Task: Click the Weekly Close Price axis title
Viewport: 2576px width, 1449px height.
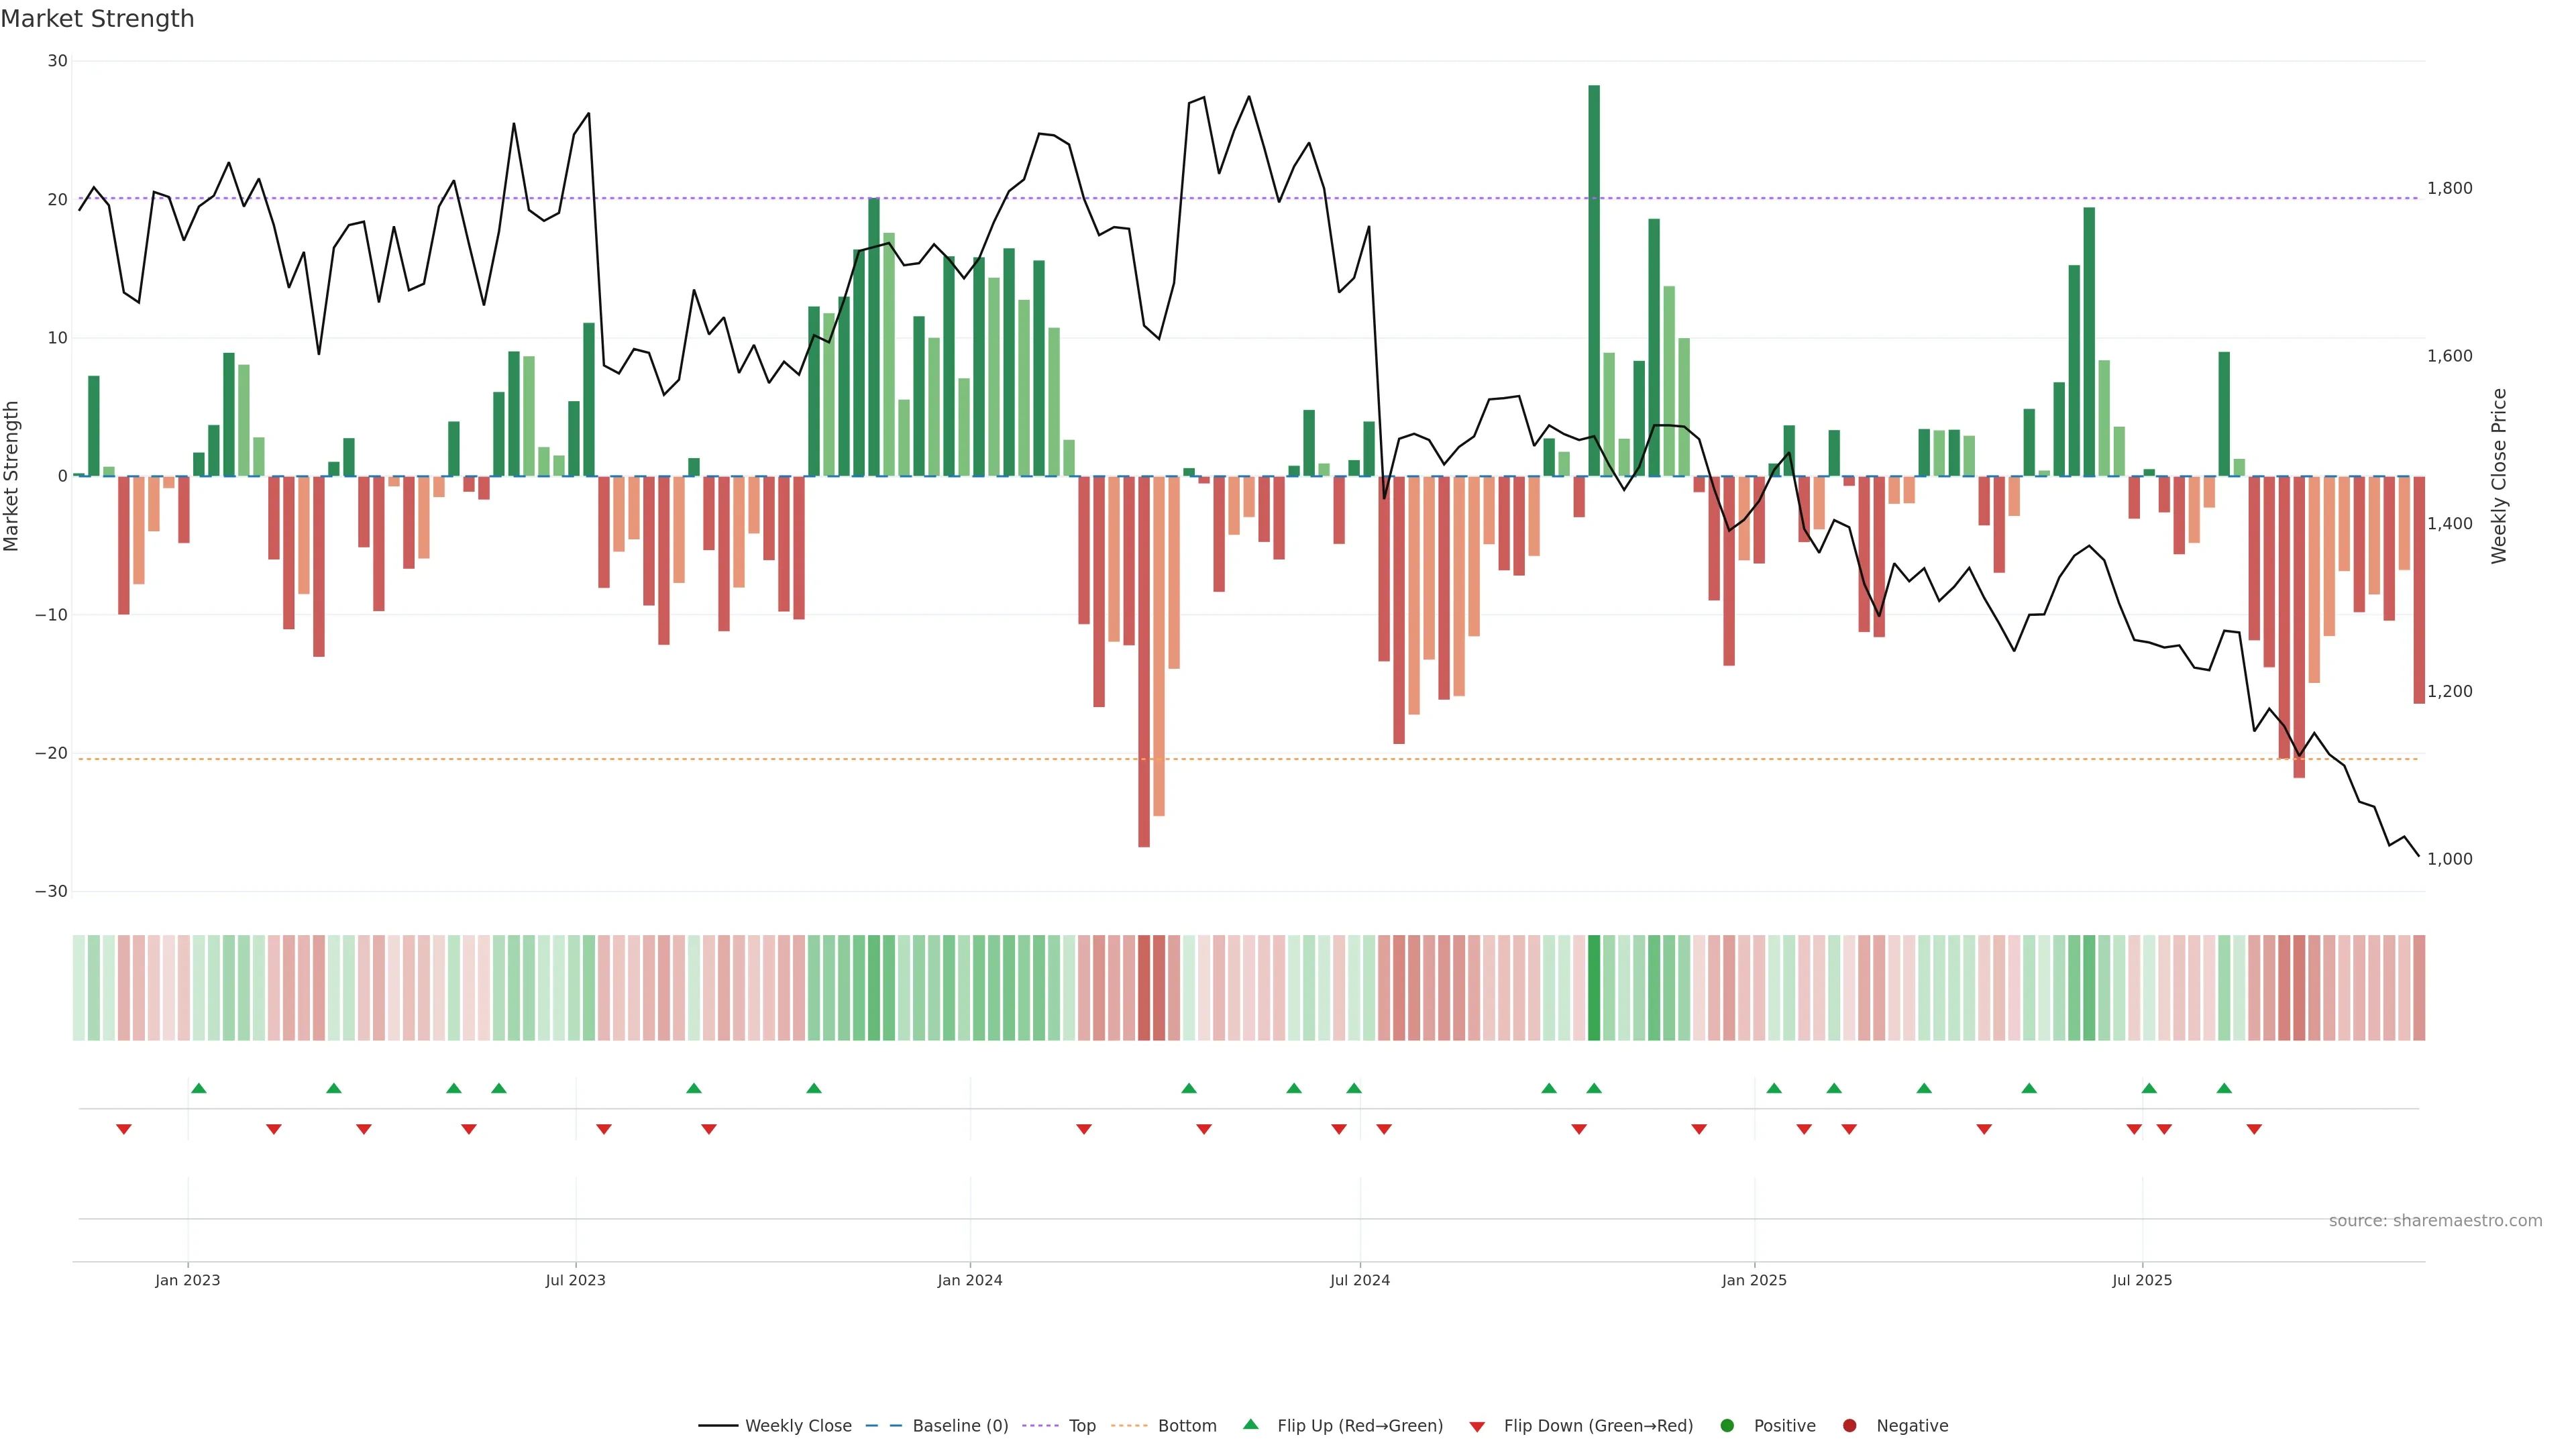Action: [2499, 476]
